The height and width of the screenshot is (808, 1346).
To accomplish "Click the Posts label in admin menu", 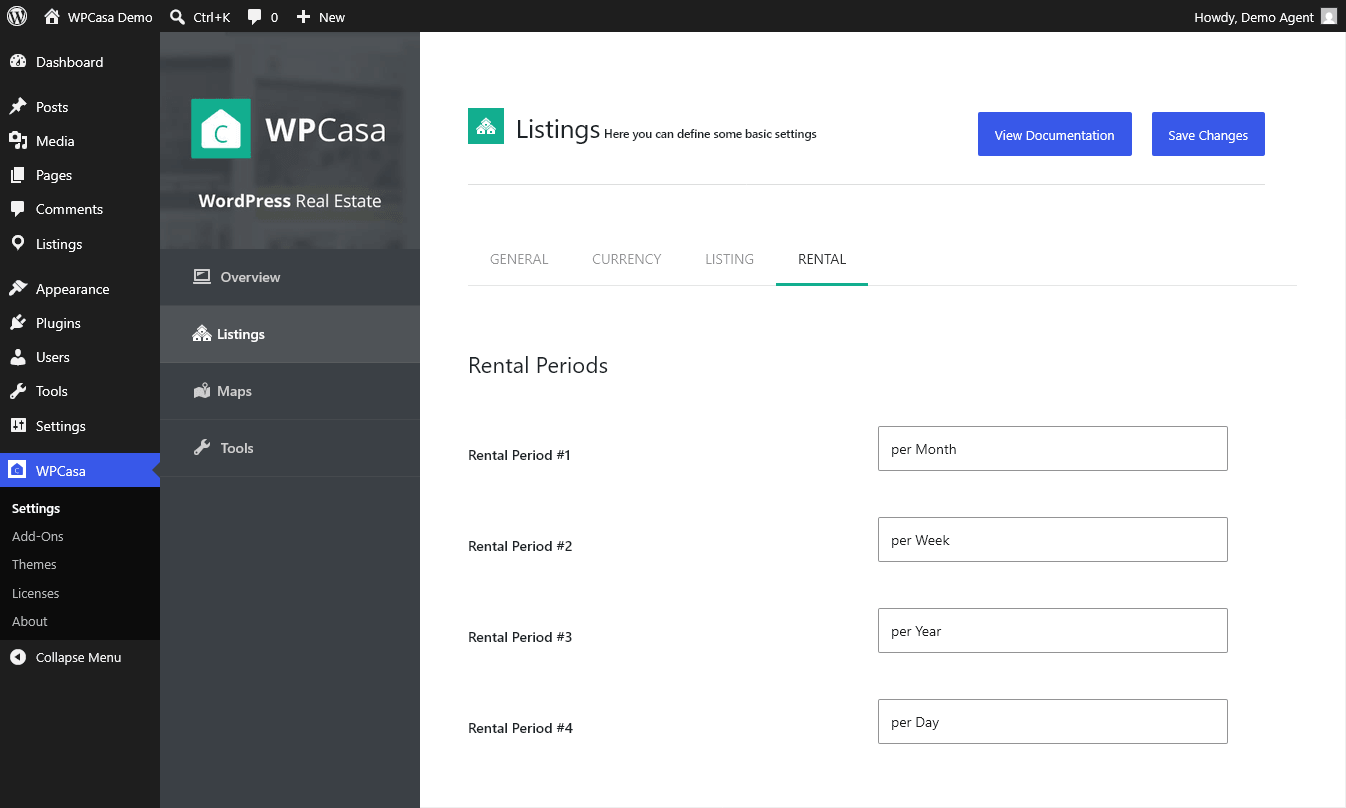I will [52, 107].
